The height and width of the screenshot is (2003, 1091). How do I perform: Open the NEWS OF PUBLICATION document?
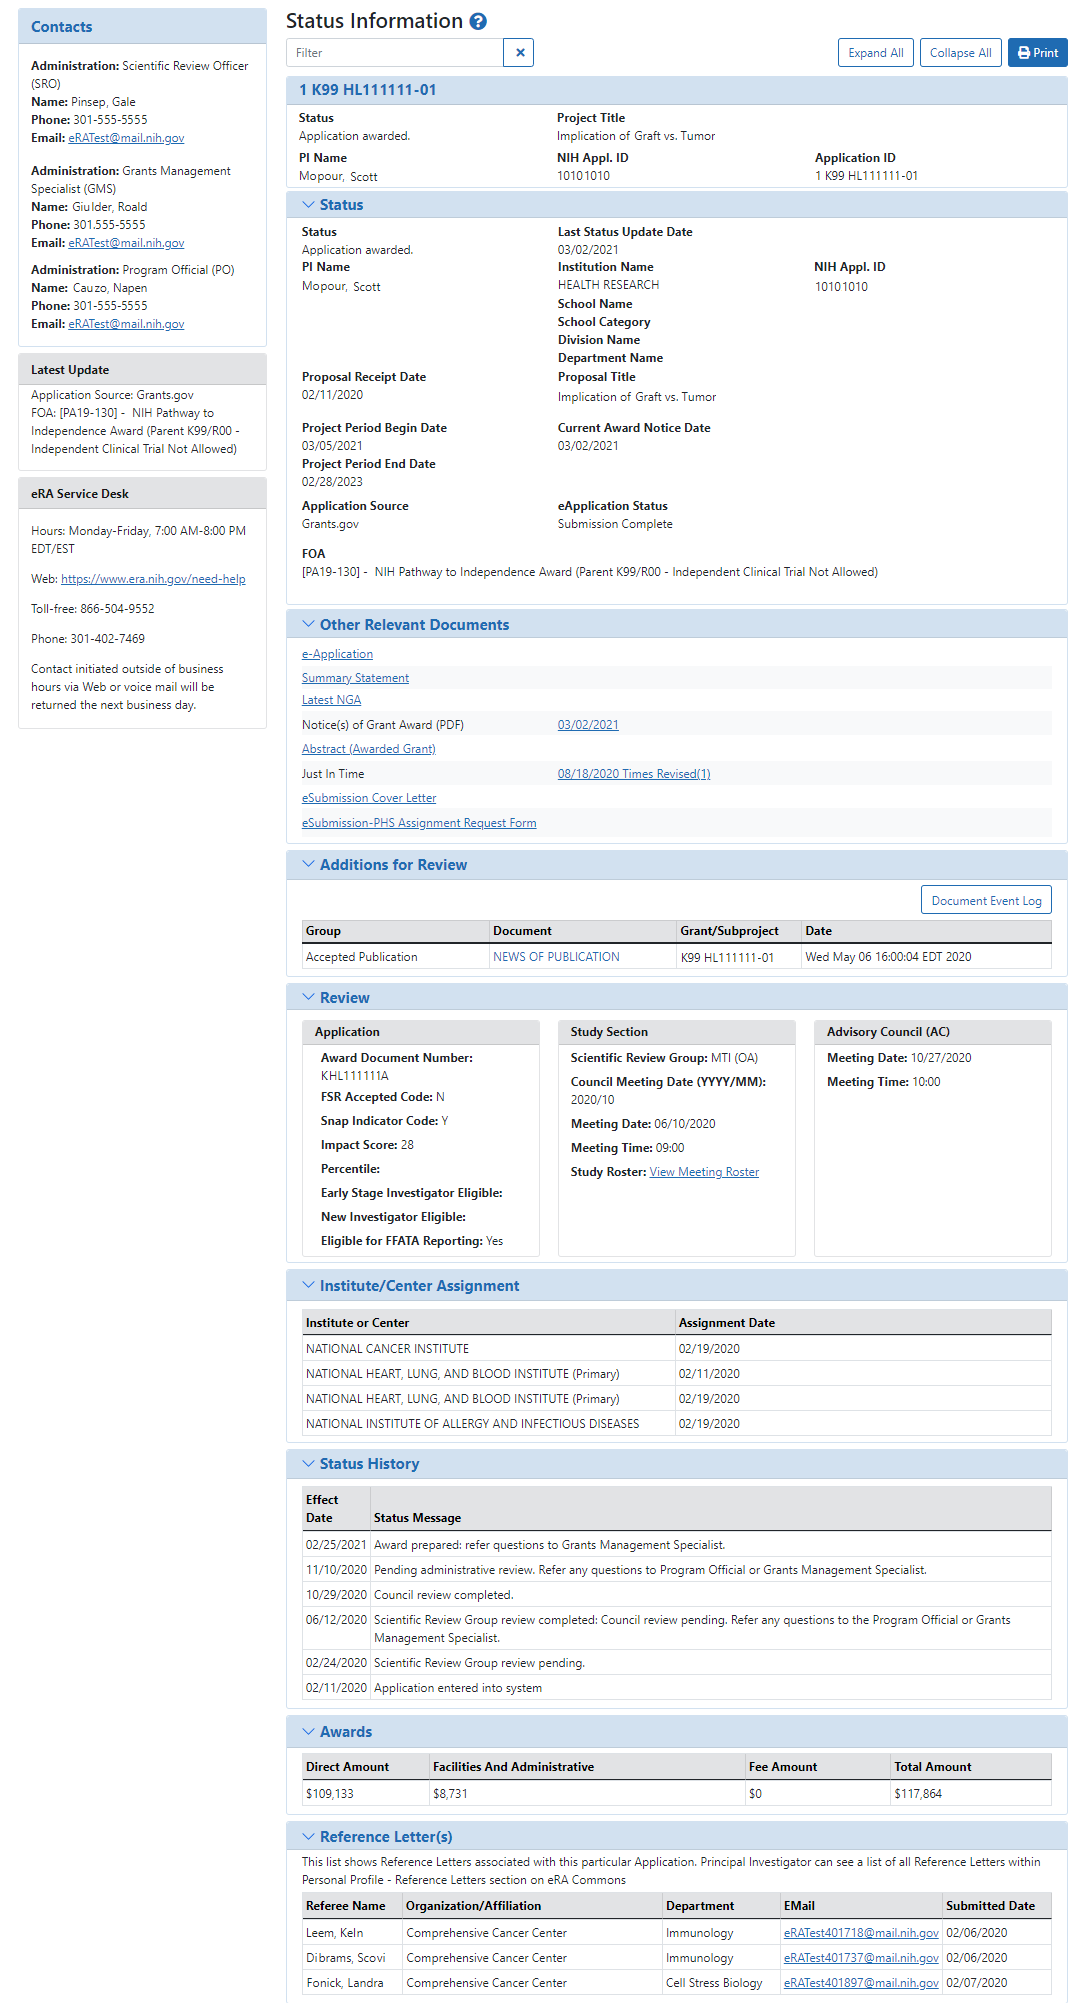pyautogui.click(x=556, y=957)
